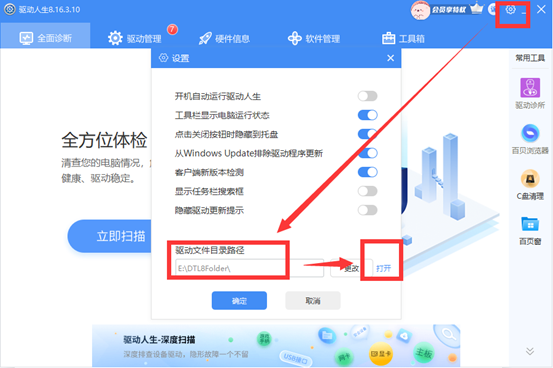Screen dimensions: 553x368
Task: Open the C盘清理 tool
Action: point(530,185)
